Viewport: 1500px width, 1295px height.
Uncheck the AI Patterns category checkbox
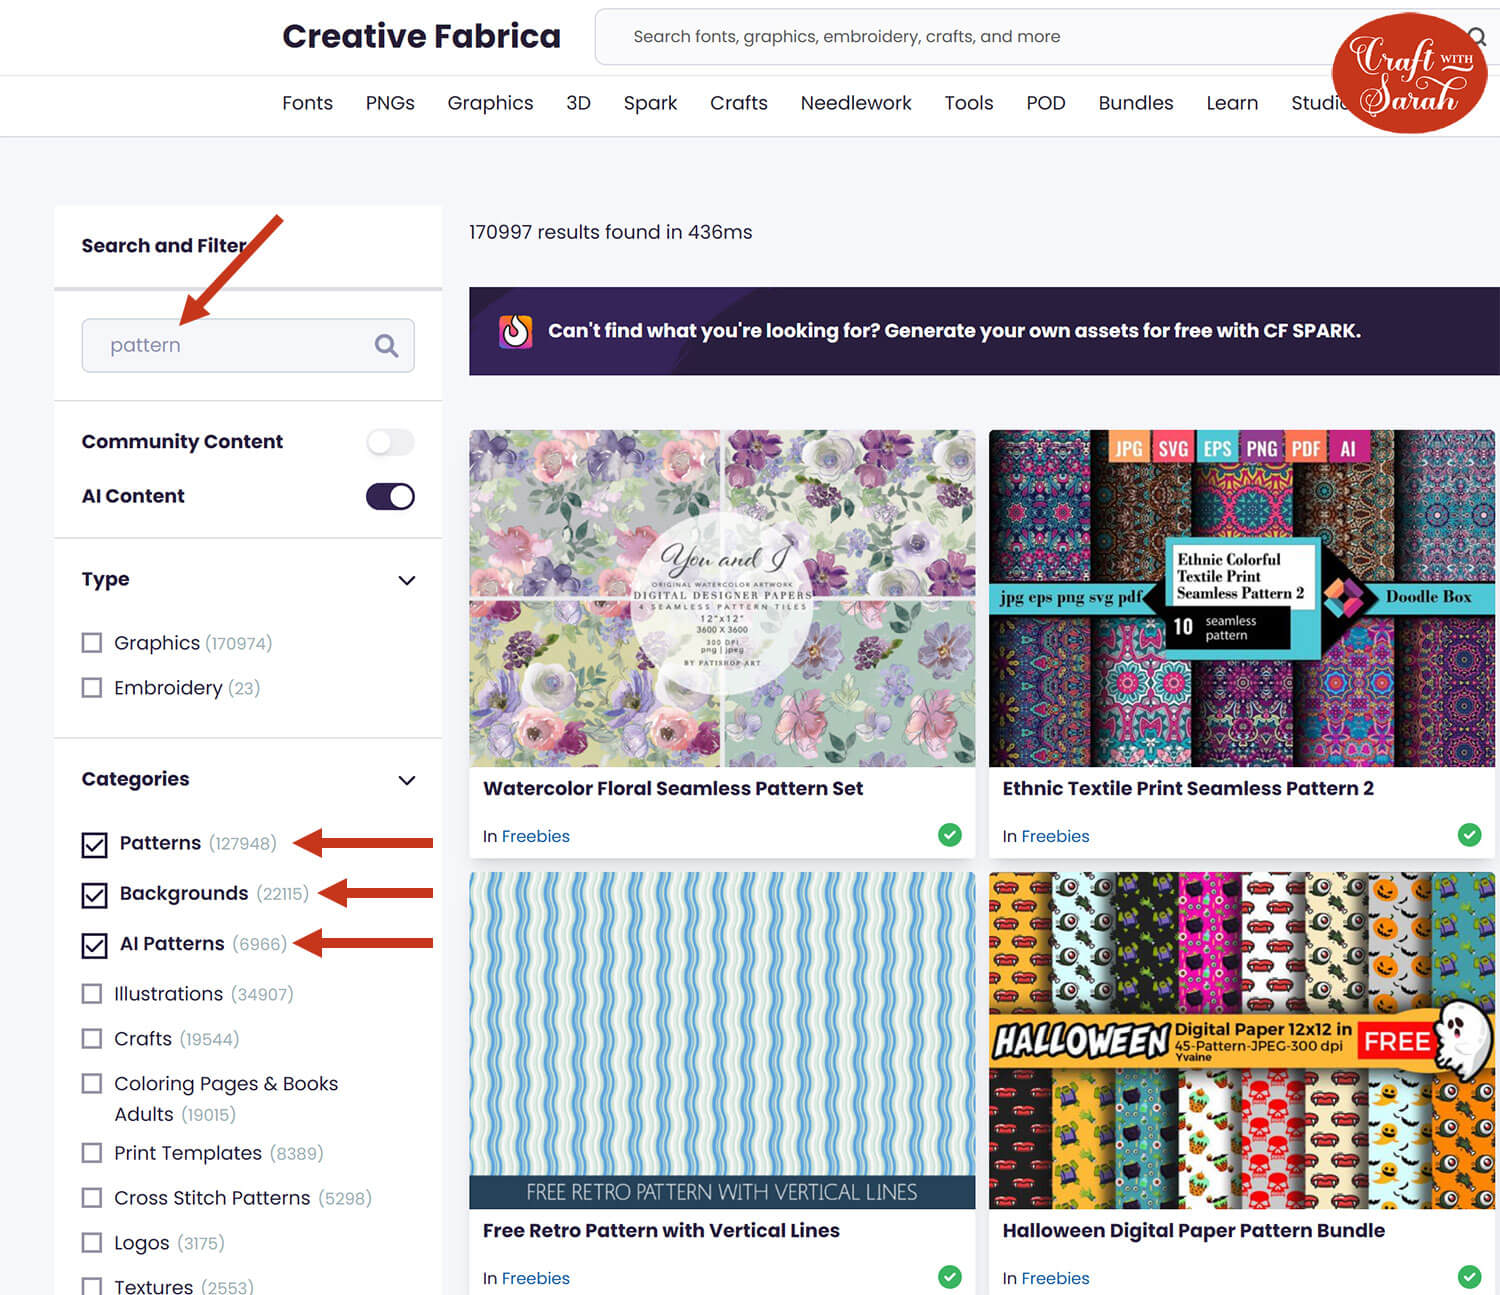point(95,945)
